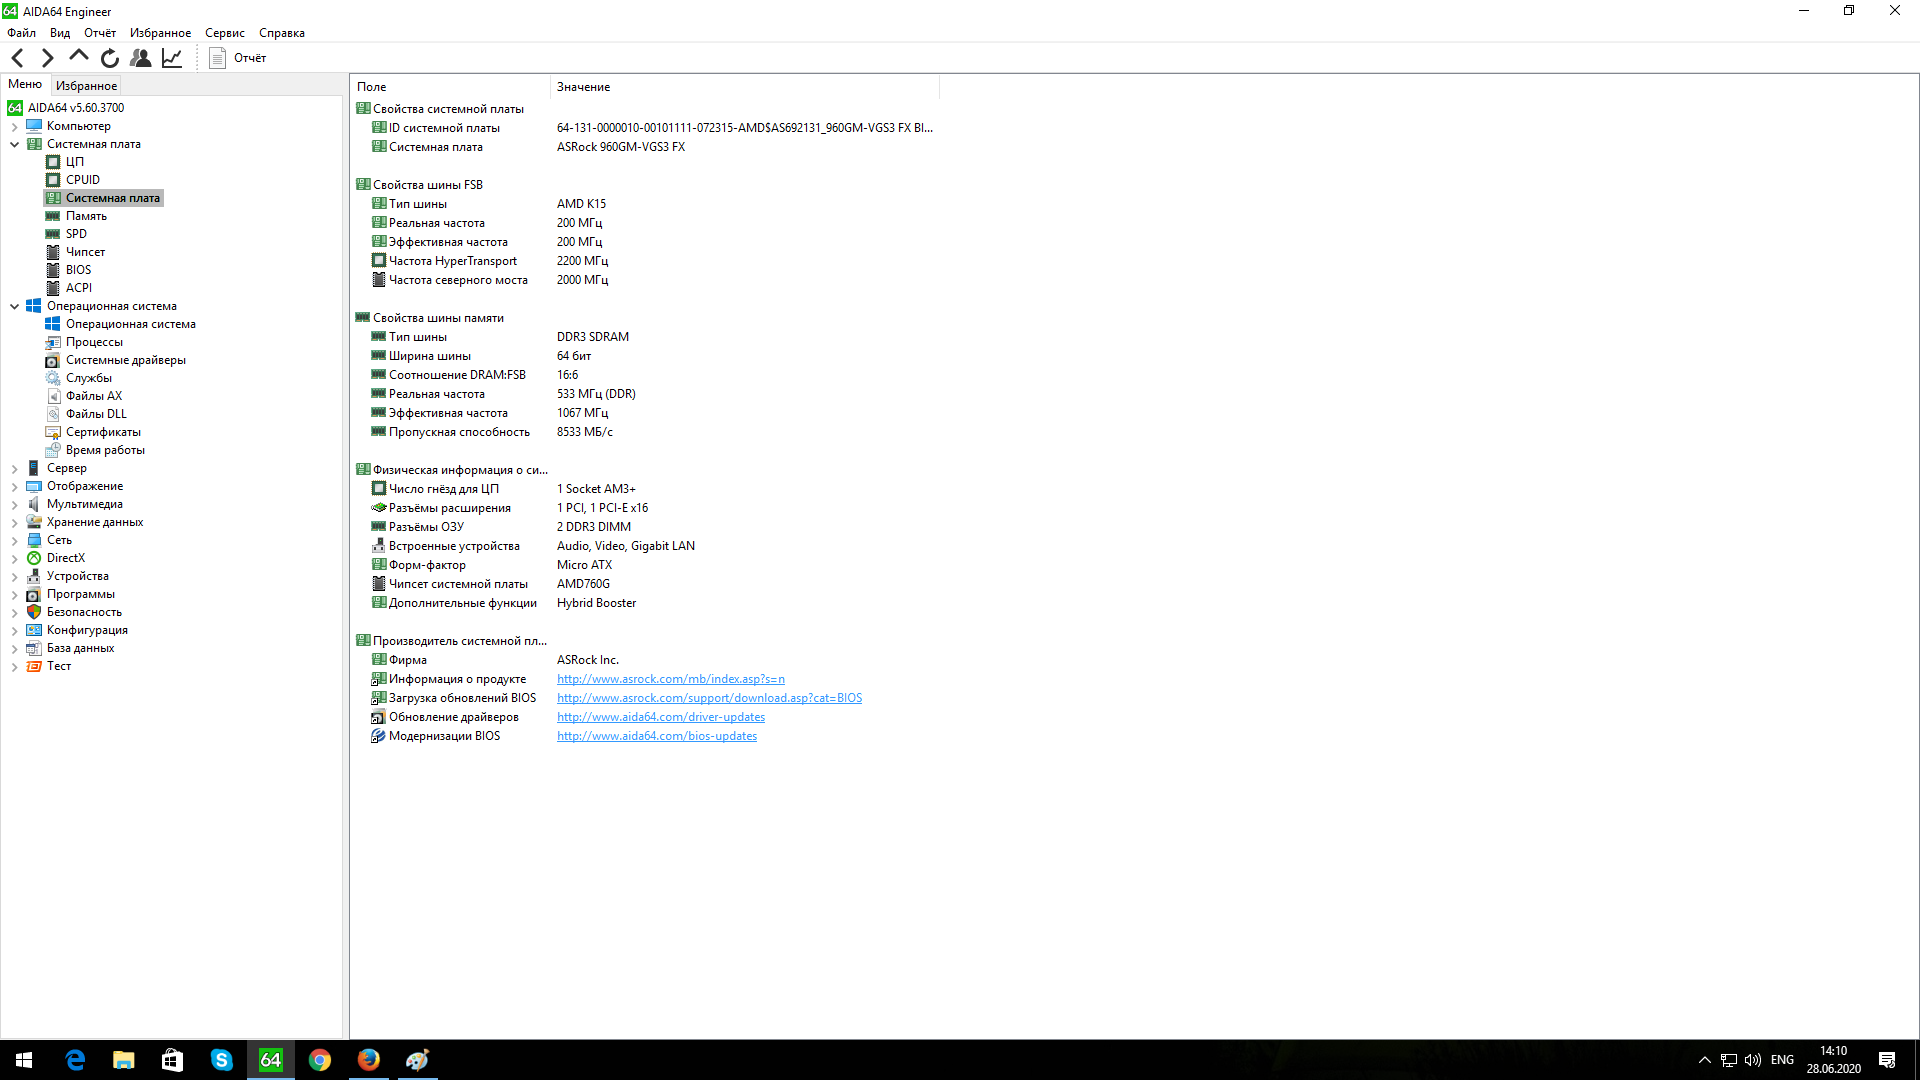This screenshot has width=1920, height=1080.
Task: Select the Службы tree item
Action: tap(89, 378)
